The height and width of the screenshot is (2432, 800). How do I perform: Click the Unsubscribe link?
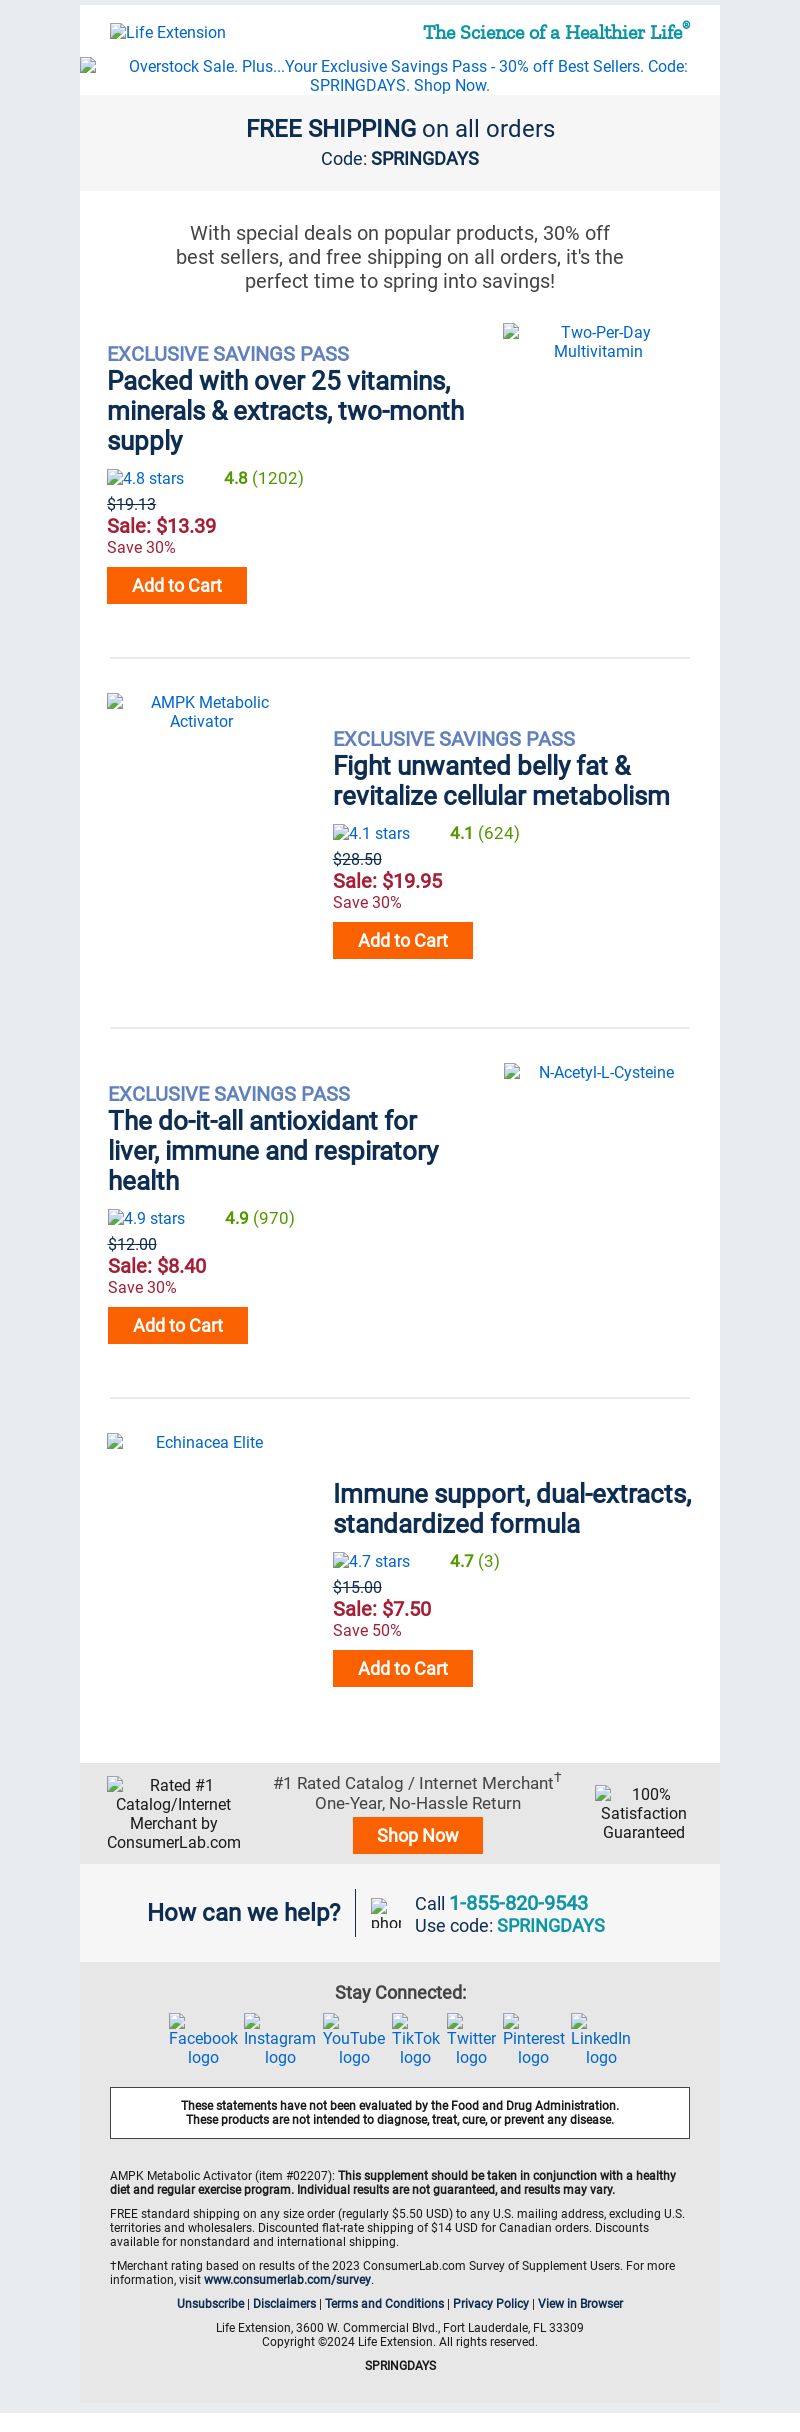click(211, 2304)
